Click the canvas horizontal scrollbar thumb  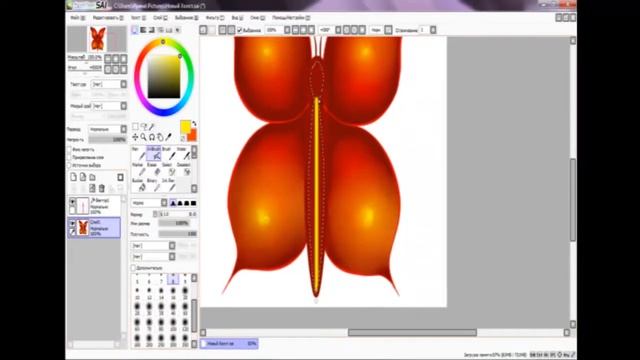[x=412, y=333]
